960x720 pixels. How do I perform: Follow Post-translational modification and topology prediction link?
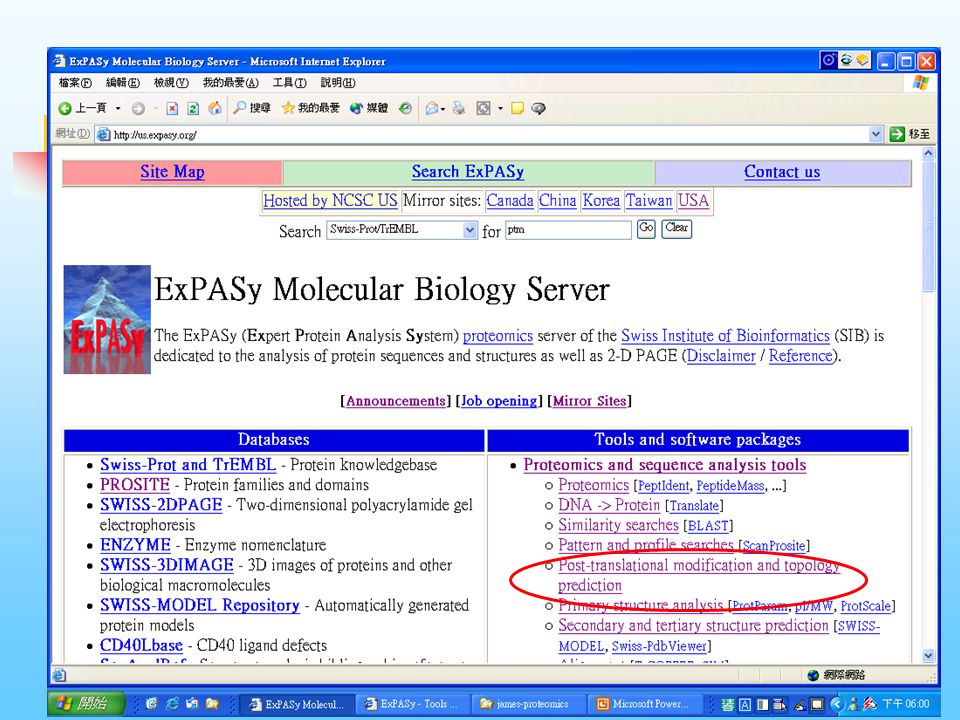coord(699,575)
